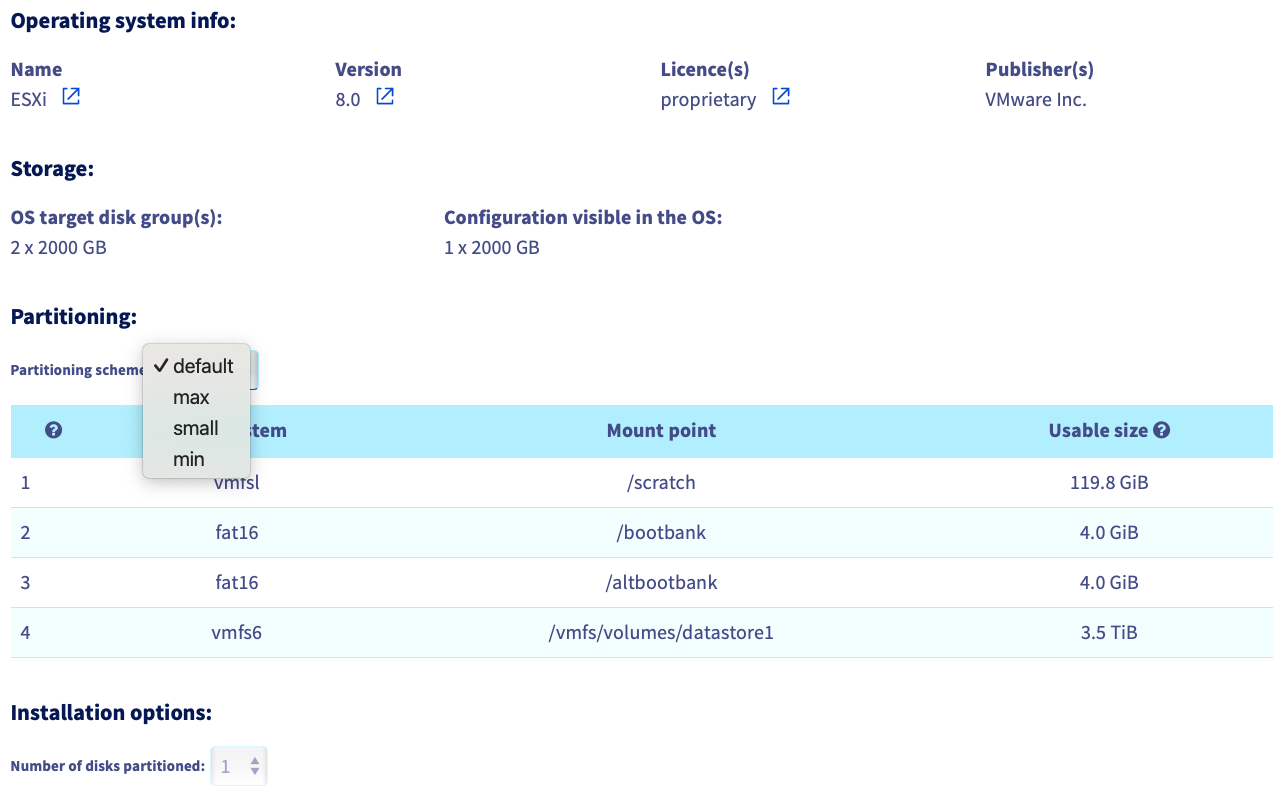
Task: Click the Number of disks partitioned stepper
Action: point(239,767)
